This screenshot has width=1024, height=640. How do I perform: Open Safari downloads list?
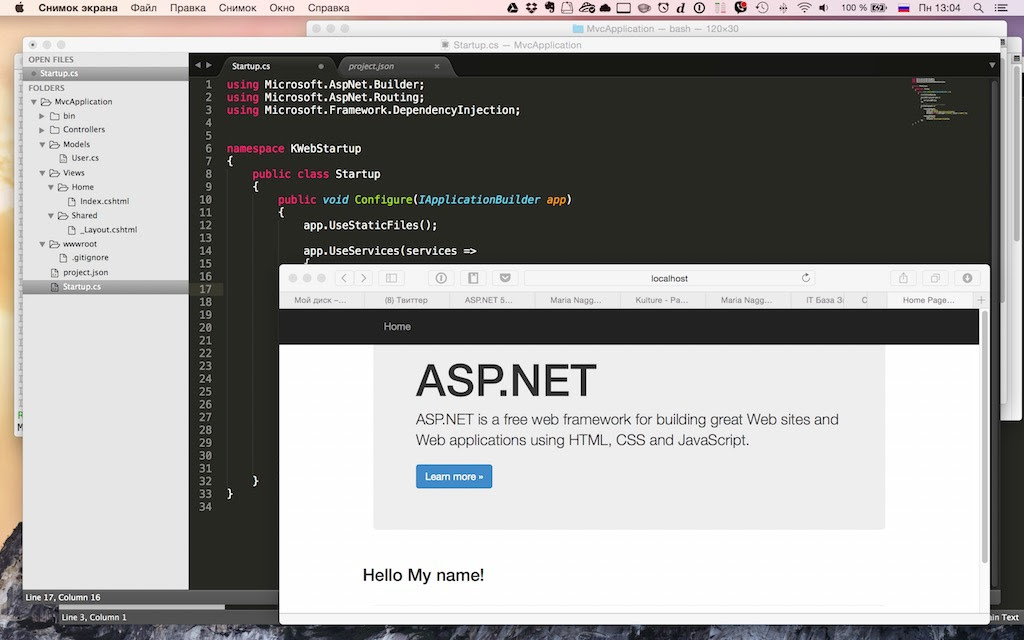pos(967,278)
